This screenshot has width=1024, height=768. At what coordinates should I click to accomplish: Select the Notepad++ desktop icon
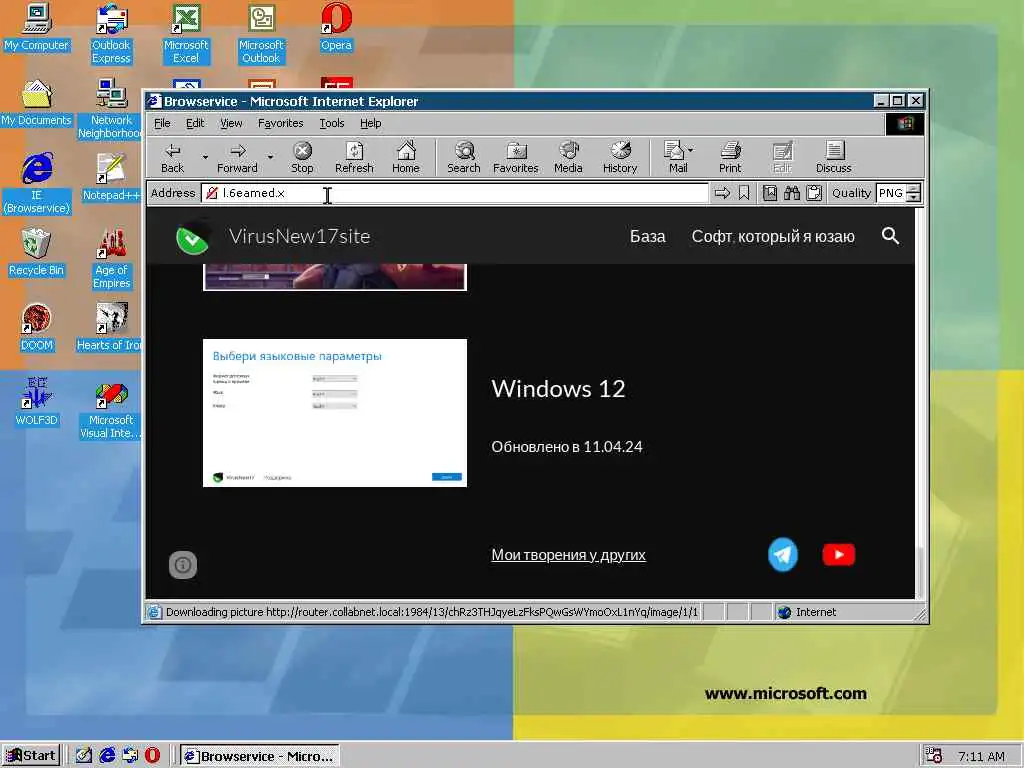point(111,177)
